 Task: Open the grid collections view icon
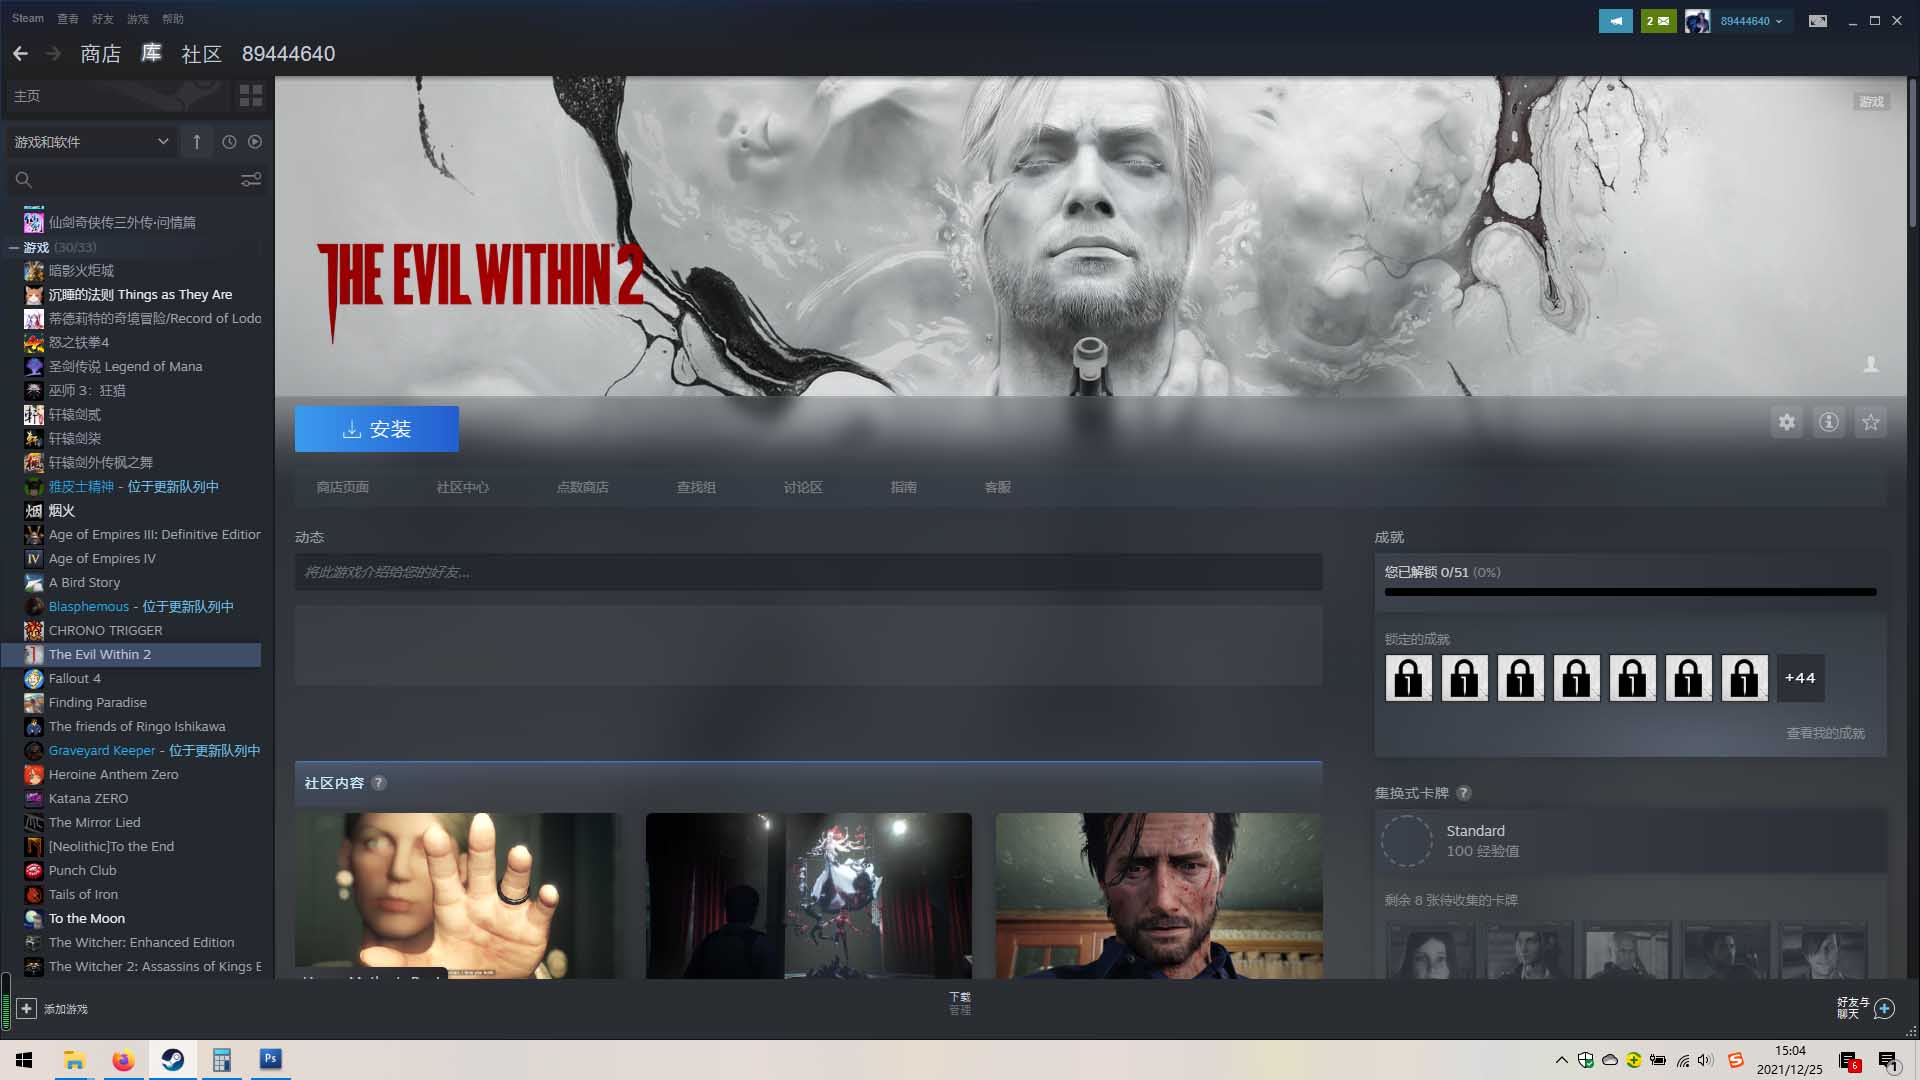click(251, 96)
